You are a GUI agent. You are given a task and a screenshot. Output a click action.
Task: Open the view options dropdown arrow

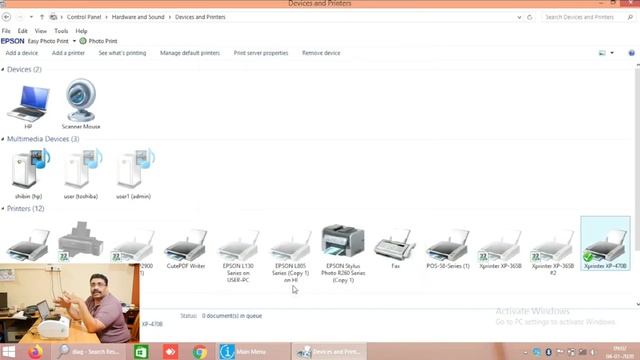point(612,53)
